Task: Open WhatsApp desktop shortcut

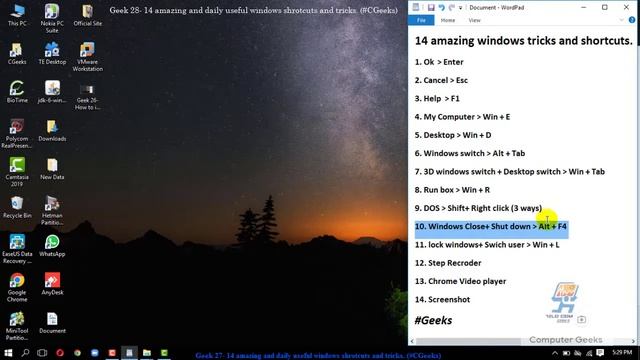Action: pyautogui.click(x=52, y=246)
